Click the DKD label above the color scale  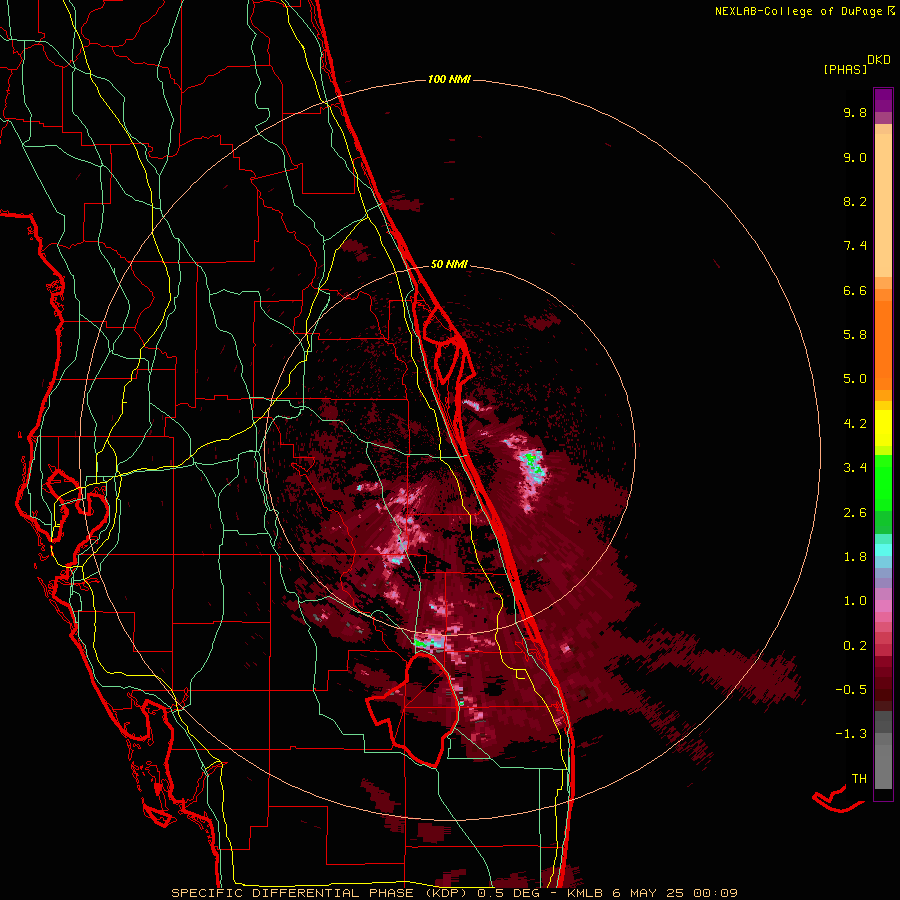tap(879, 60)
